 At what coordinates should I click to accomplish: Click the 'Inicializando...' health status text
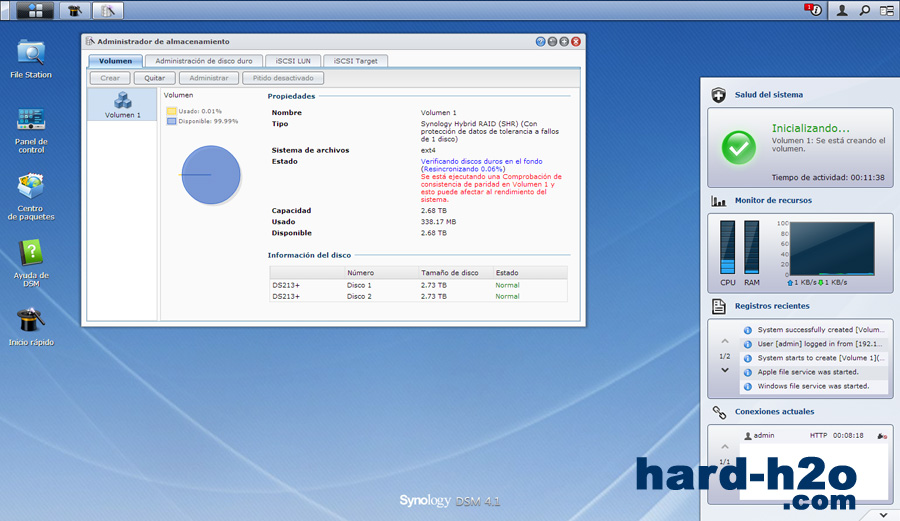tap(810, 129)
